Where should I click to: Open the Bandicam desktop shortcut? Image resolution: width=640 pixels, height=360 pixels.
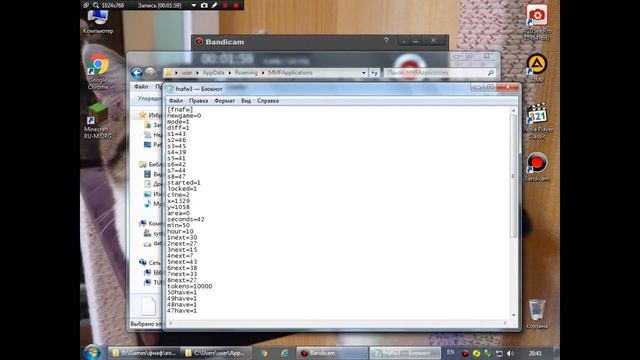[x=537, y=167]
